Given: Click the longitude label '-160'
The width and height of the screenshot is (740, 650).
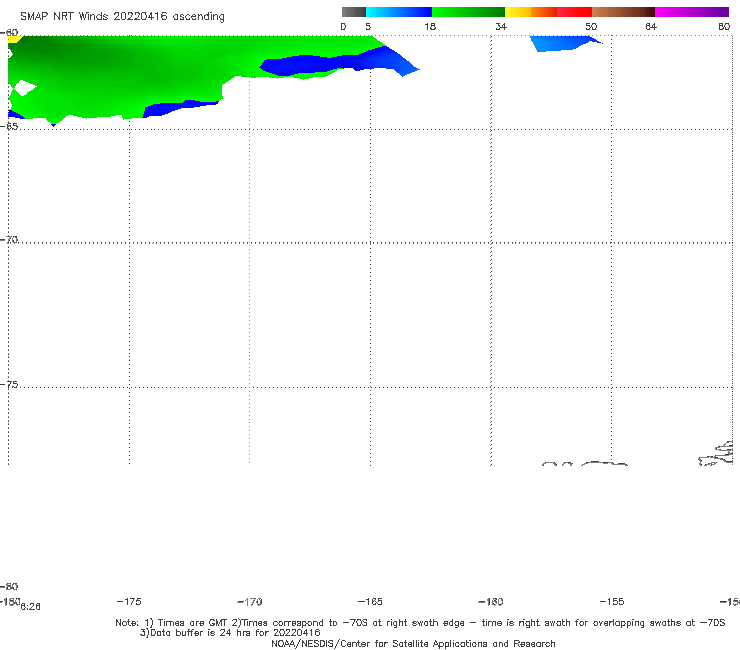Looking at the screenshot, I should [491, 602].
